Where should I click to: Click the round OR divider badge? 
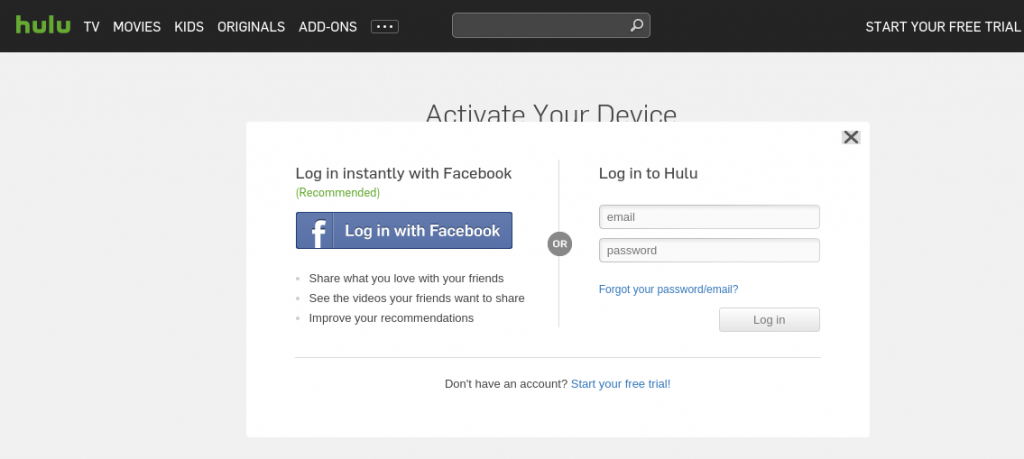560,243
